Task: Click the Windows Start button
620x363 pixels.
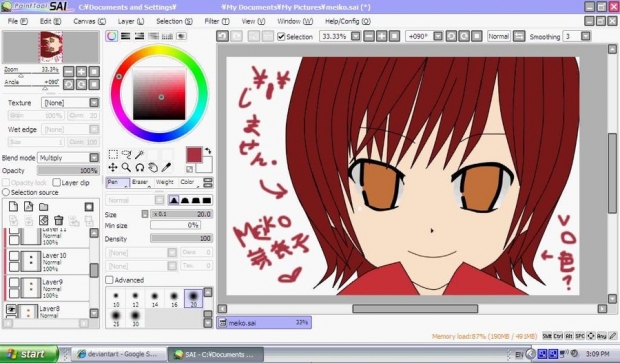Action: (28, 354)
